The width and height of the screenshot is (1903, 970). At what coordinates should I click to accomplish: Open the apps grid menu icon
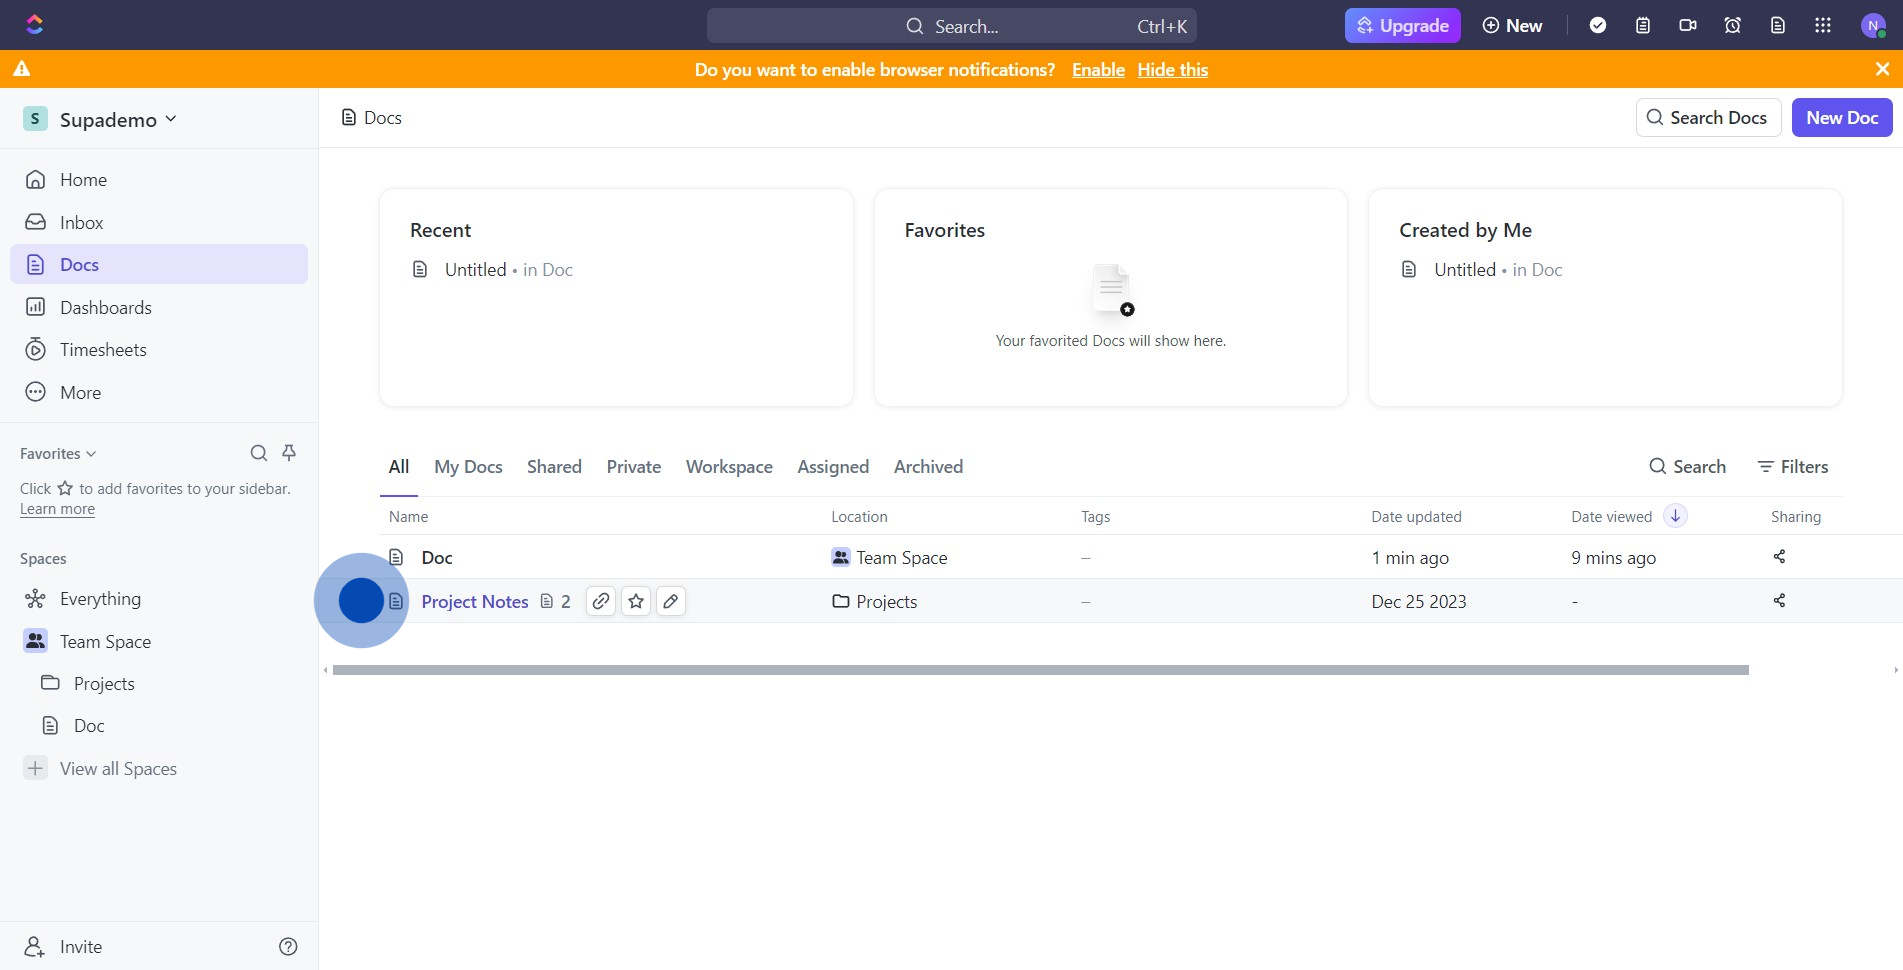click(x=1822, y=26)
